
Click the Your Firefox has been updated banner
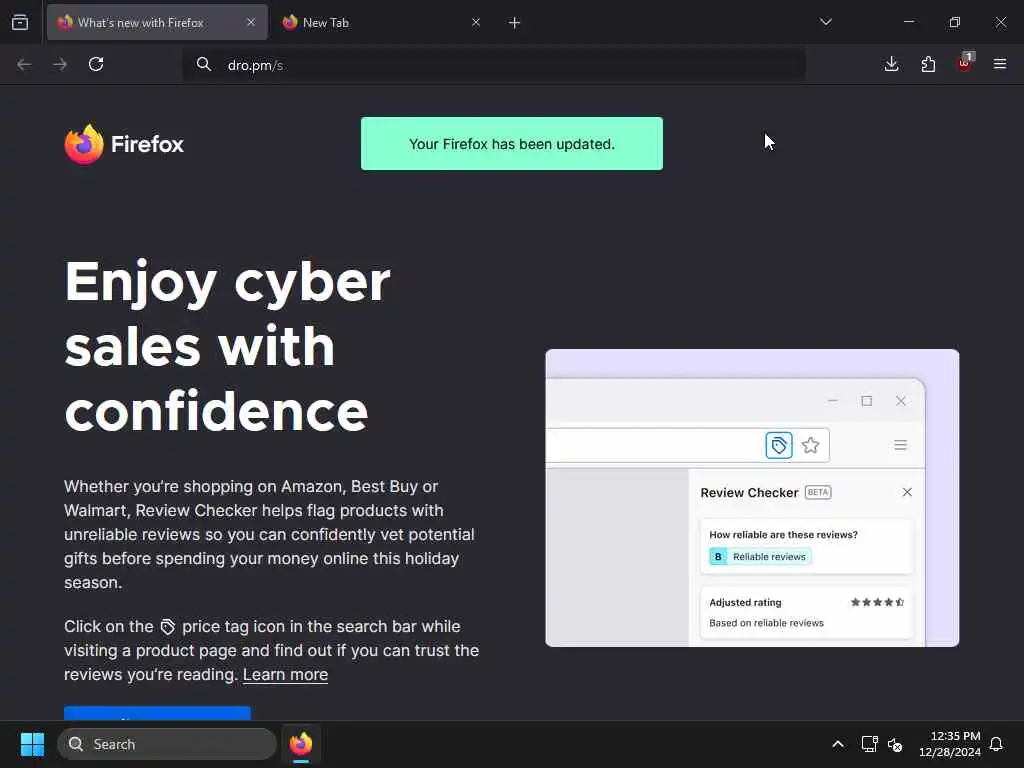(x=512, y=144)
